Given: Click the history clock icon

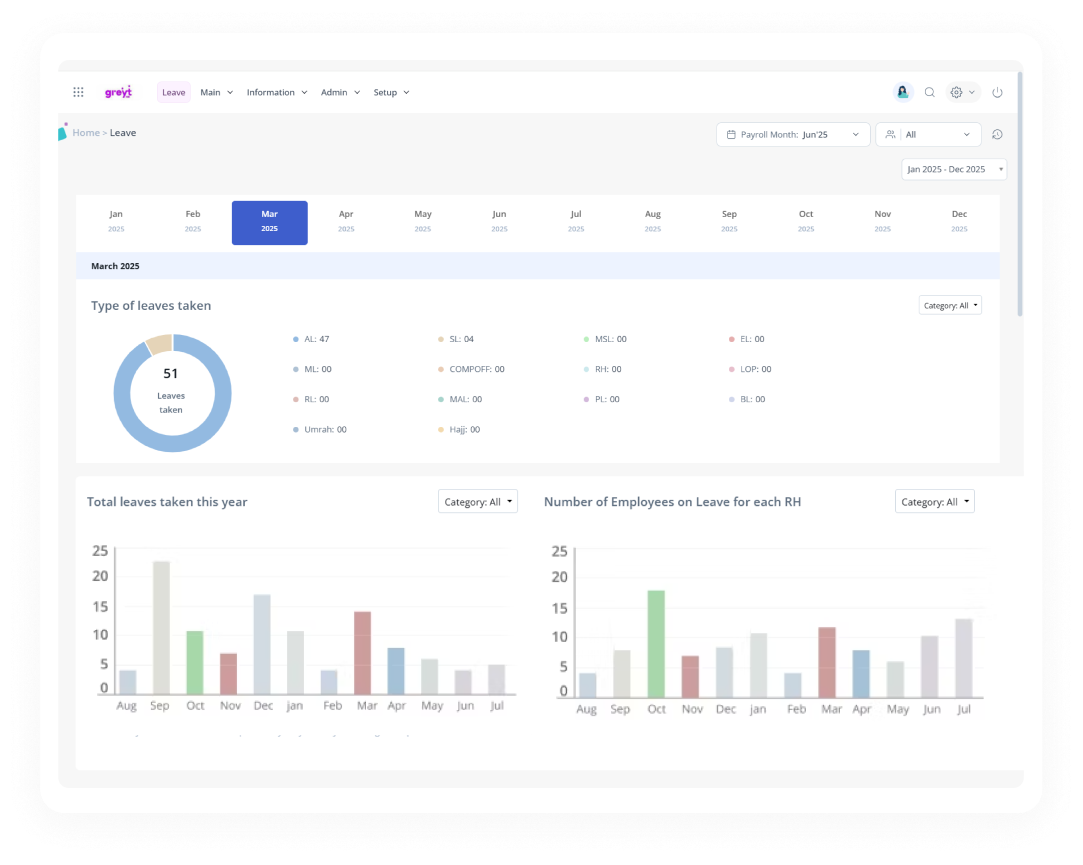Looking at the screenshot, I should 997,135.
